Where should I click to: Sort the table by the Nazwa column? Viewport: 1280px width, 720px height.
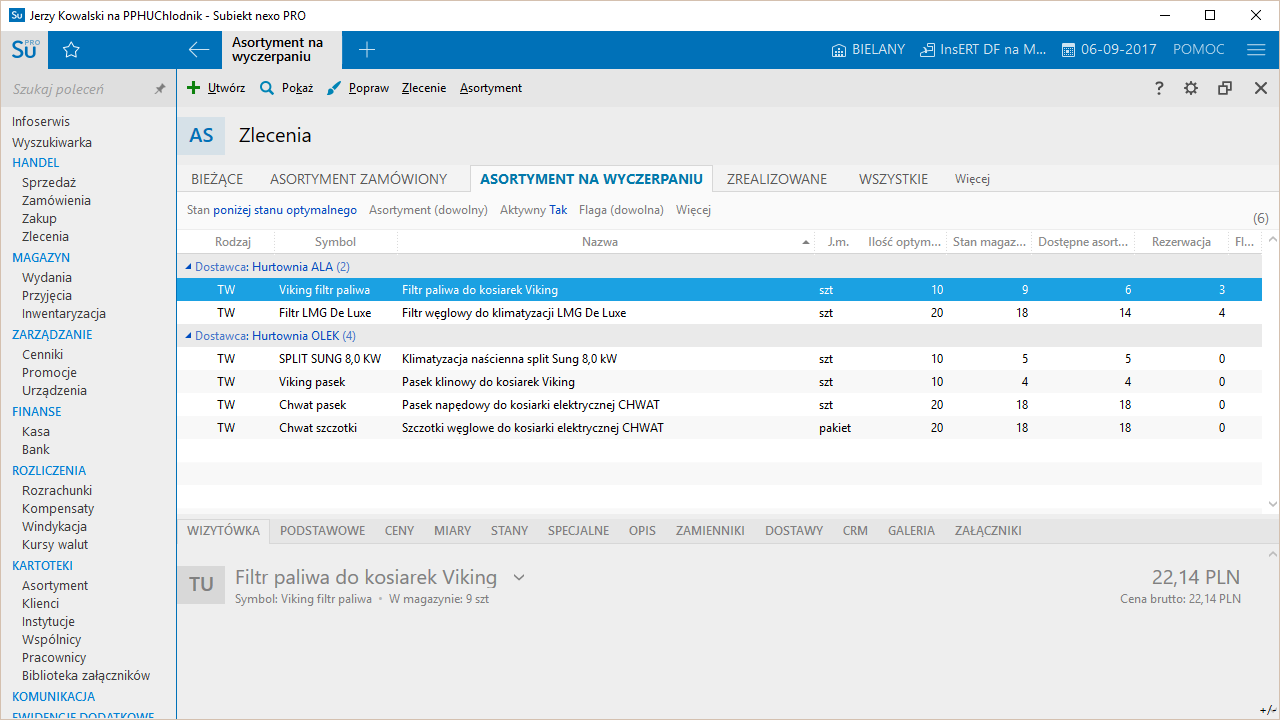(600, 242)
